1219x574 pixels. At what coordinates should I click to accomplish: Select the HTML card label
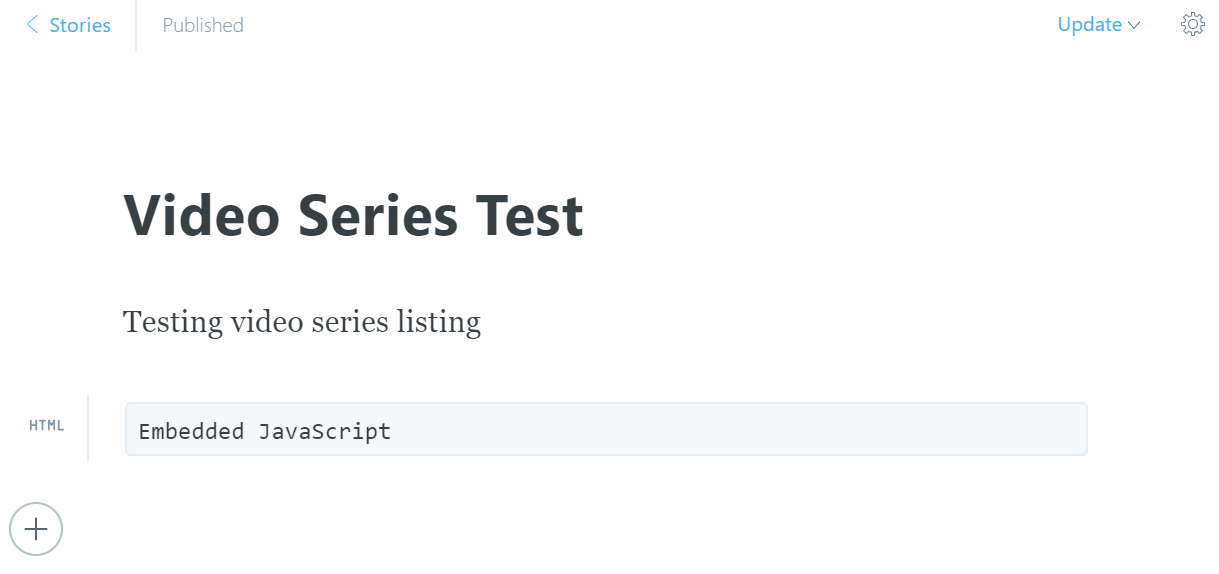(x=47, y=426)
